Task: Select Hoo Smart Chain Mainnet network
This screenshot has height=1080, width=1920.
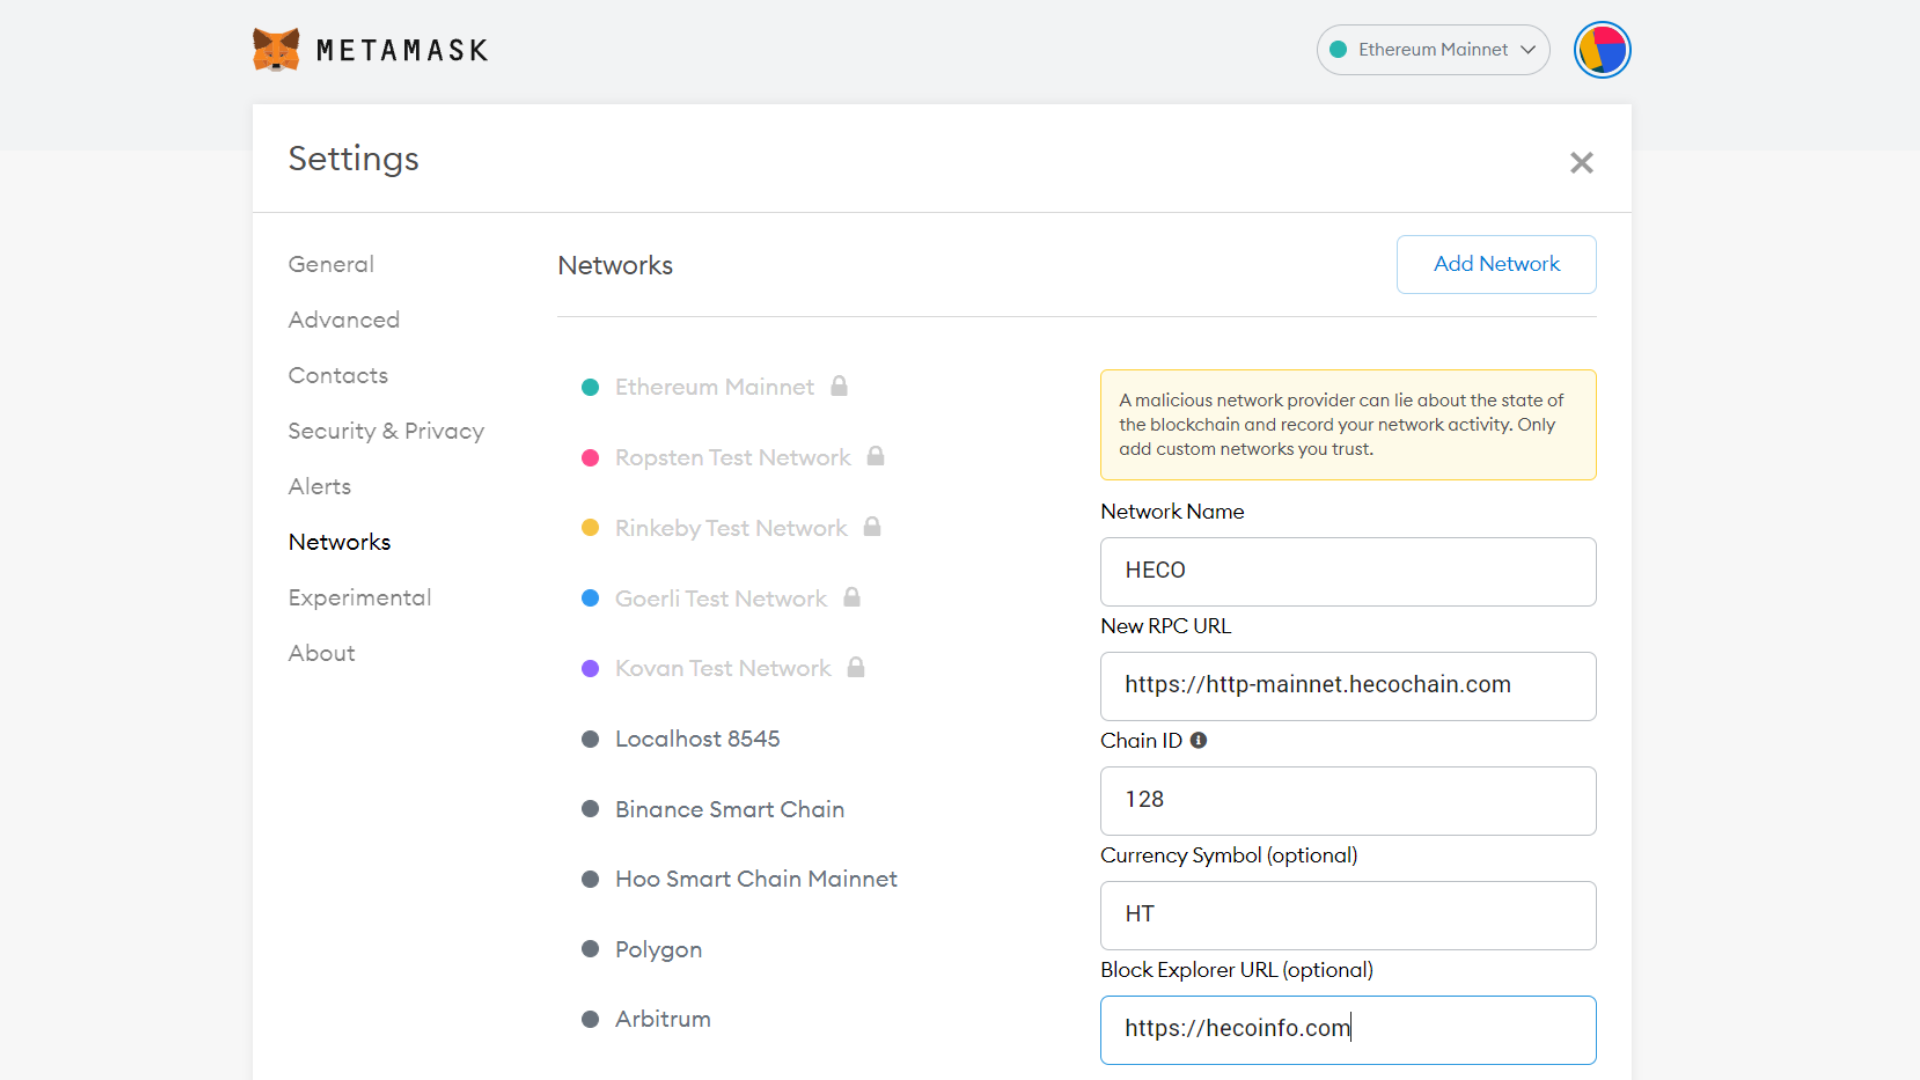Action: point(755,879)
